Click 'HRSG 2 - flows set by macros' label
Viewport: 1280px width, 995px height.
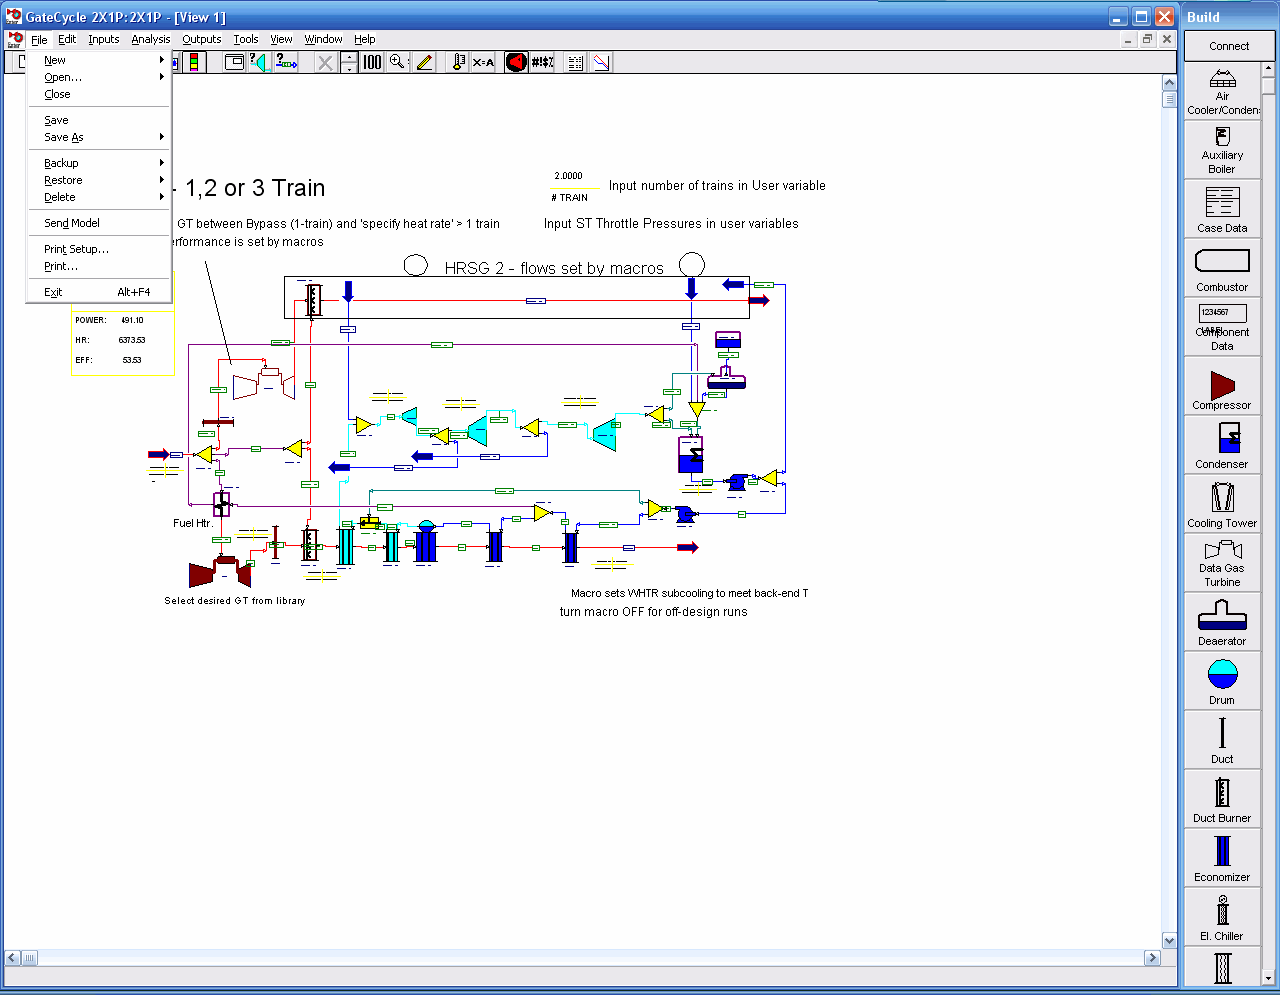point(554,268)
